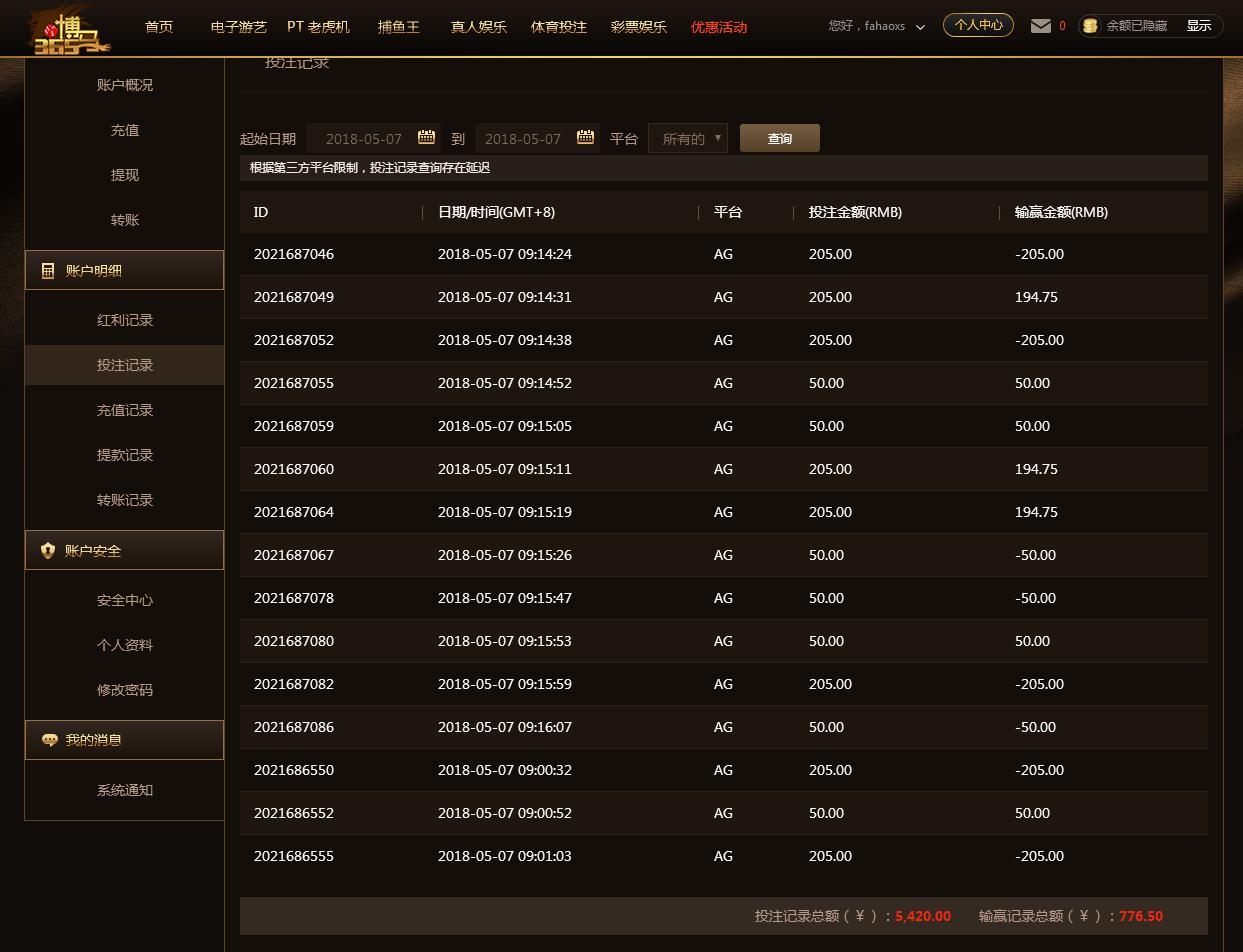
Task: Click 显示 to show balance
Action: pos(1199,26)
